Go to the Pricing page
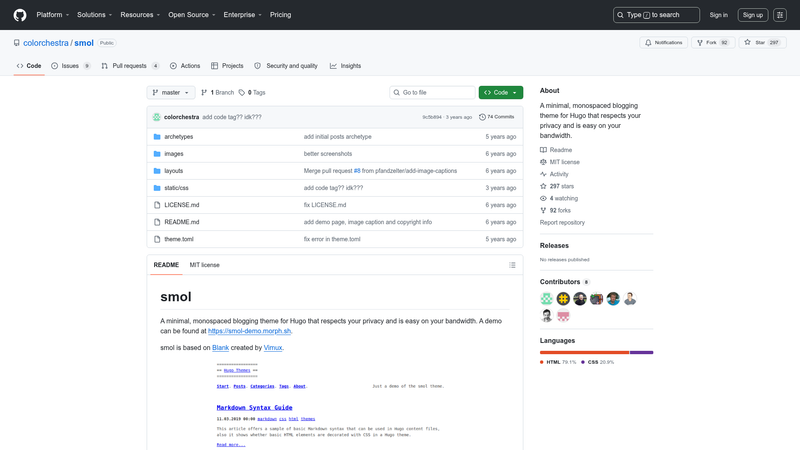Image resolution: width=800 pixels, height=450 pixels. pos(281,15)
